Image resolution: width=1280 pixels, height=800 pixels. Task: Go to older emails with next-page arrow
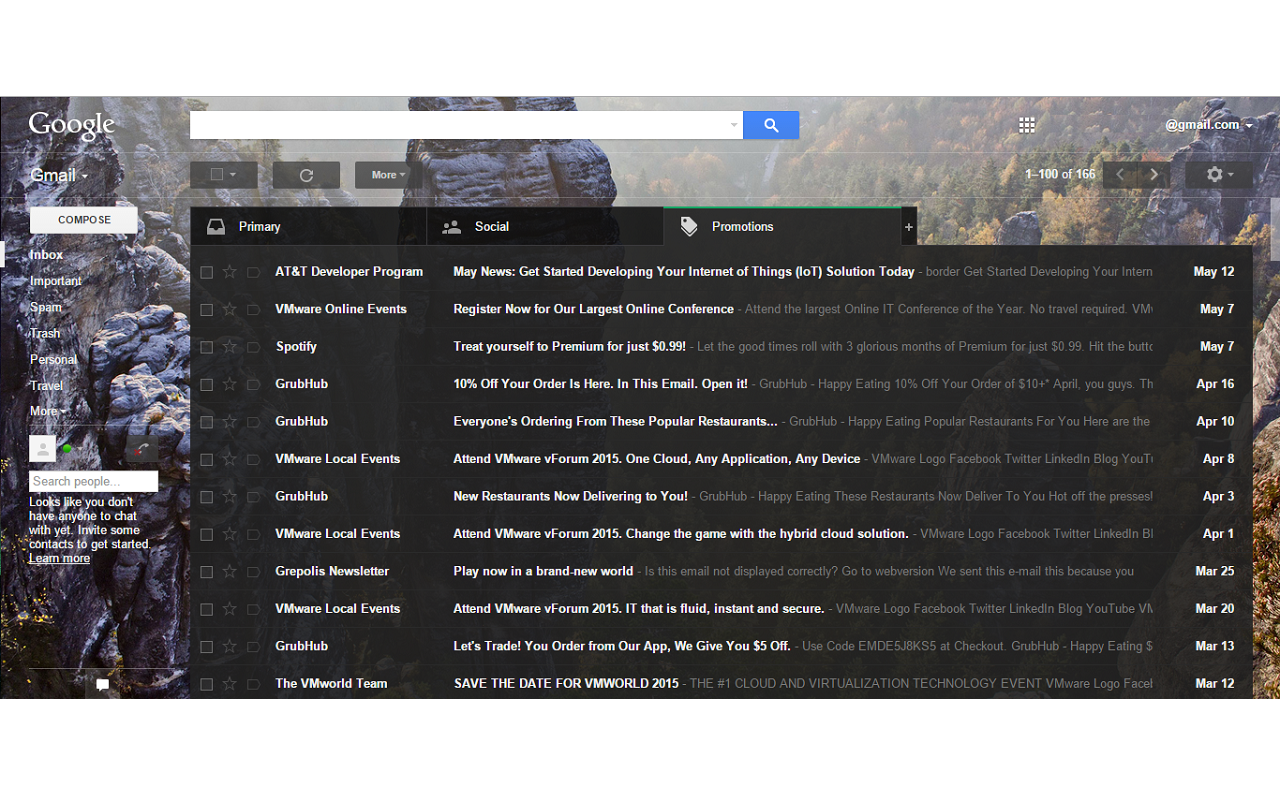(1154, 175)
